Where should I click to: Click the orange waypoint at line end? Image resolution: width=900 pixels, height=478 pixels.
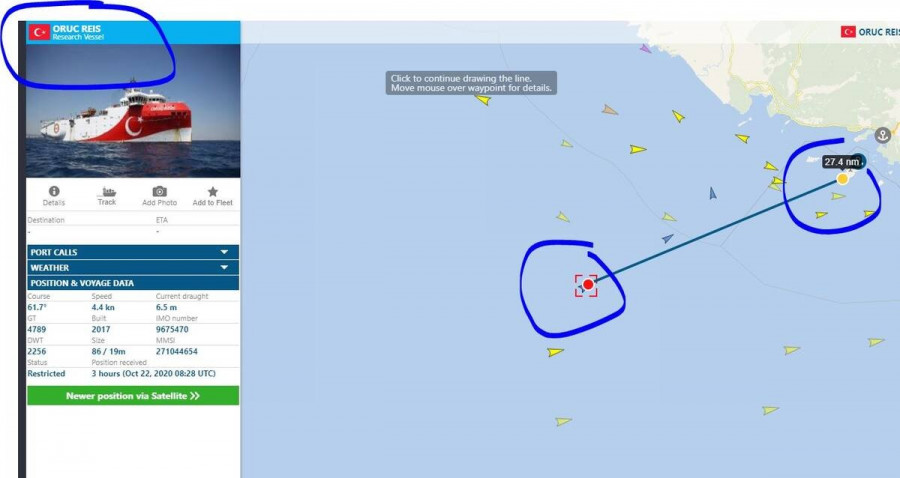(843, 179)
